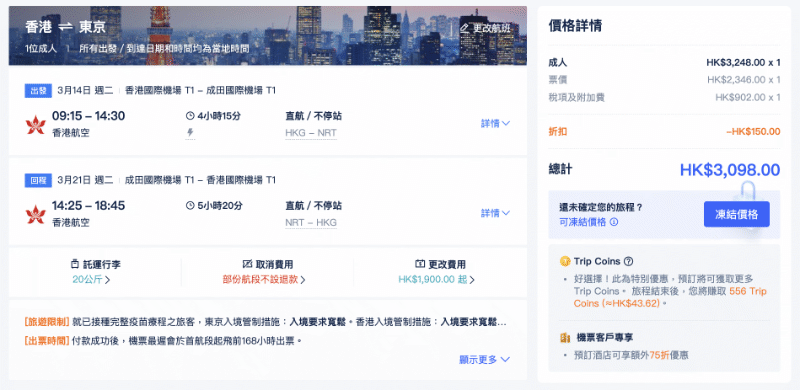The height and width of the screenshot is (390, 800).
Task: Click the HKG – NRT route code
Action: [311, 133]
